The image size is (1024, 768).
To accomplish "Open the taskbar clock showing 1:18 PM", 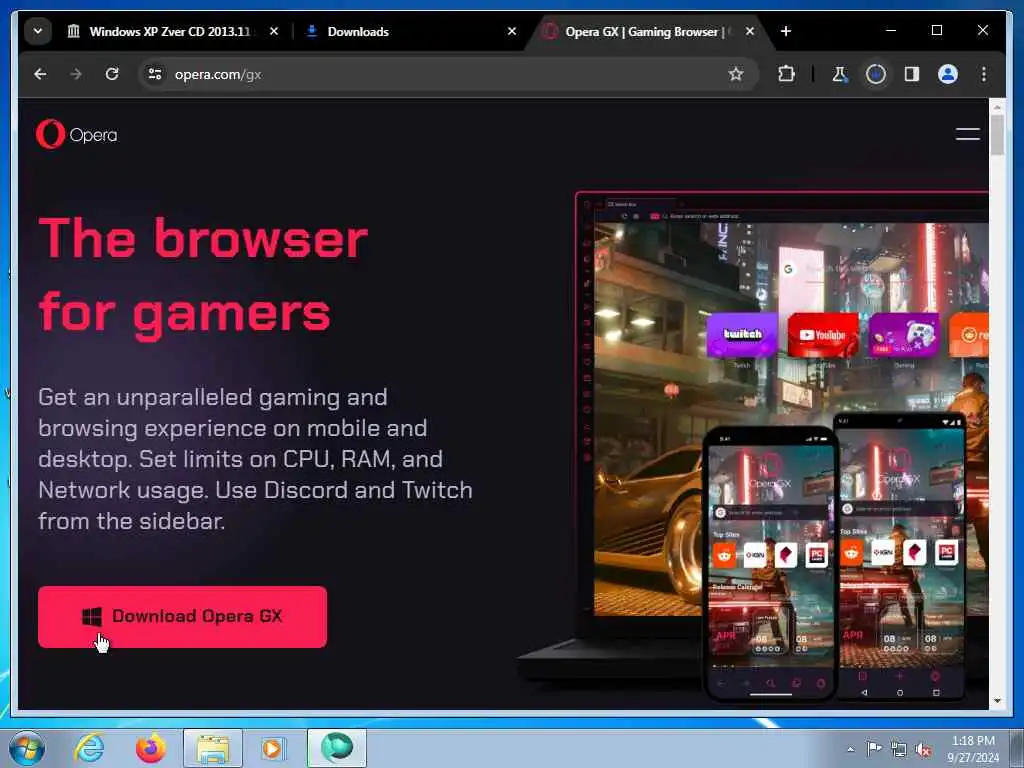I will [x=973, y=749].
